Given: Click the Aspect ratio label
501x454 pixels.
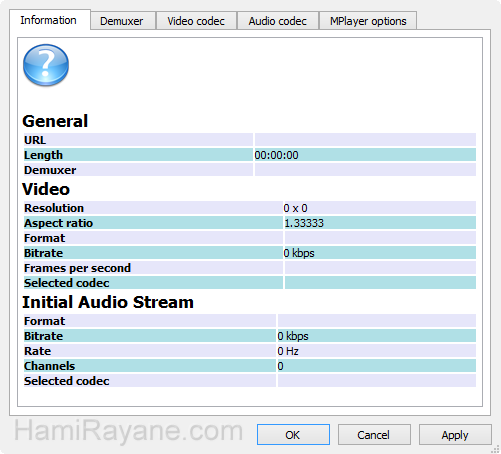Looking at the screenshot, I should (58, 223).
